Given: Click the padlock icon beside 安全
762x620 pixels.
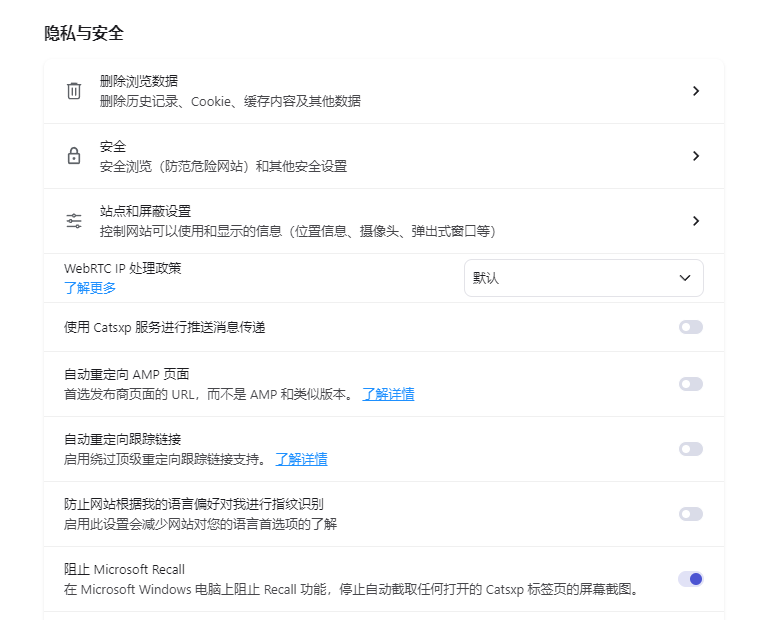Looking at the screenshot, I should tap(74, 156).
